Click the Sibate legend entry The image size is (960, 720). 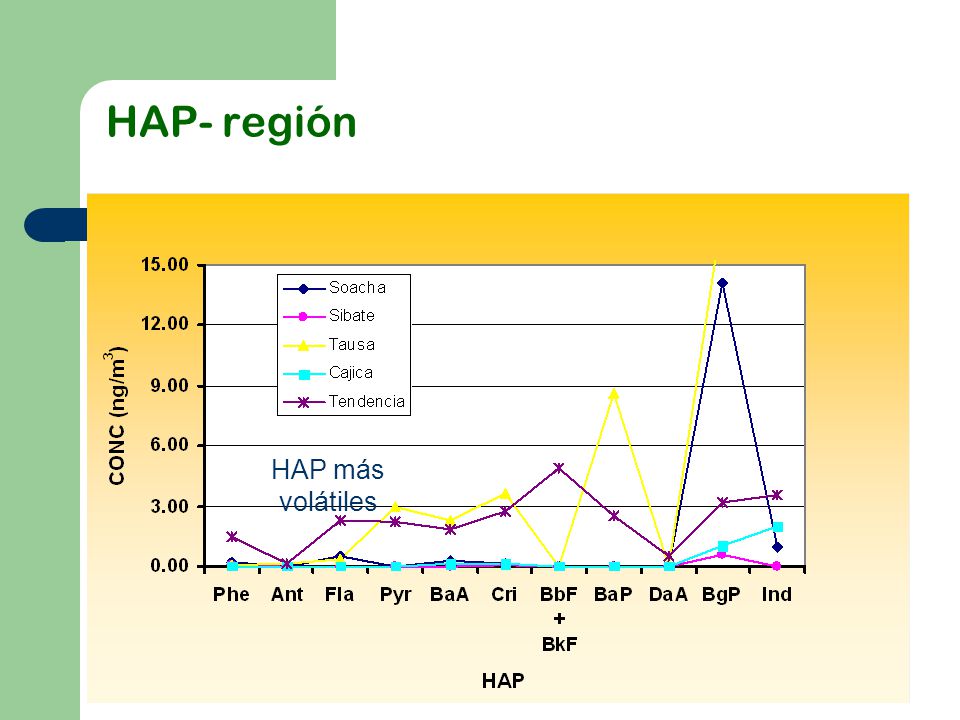(x=329, y=316)
